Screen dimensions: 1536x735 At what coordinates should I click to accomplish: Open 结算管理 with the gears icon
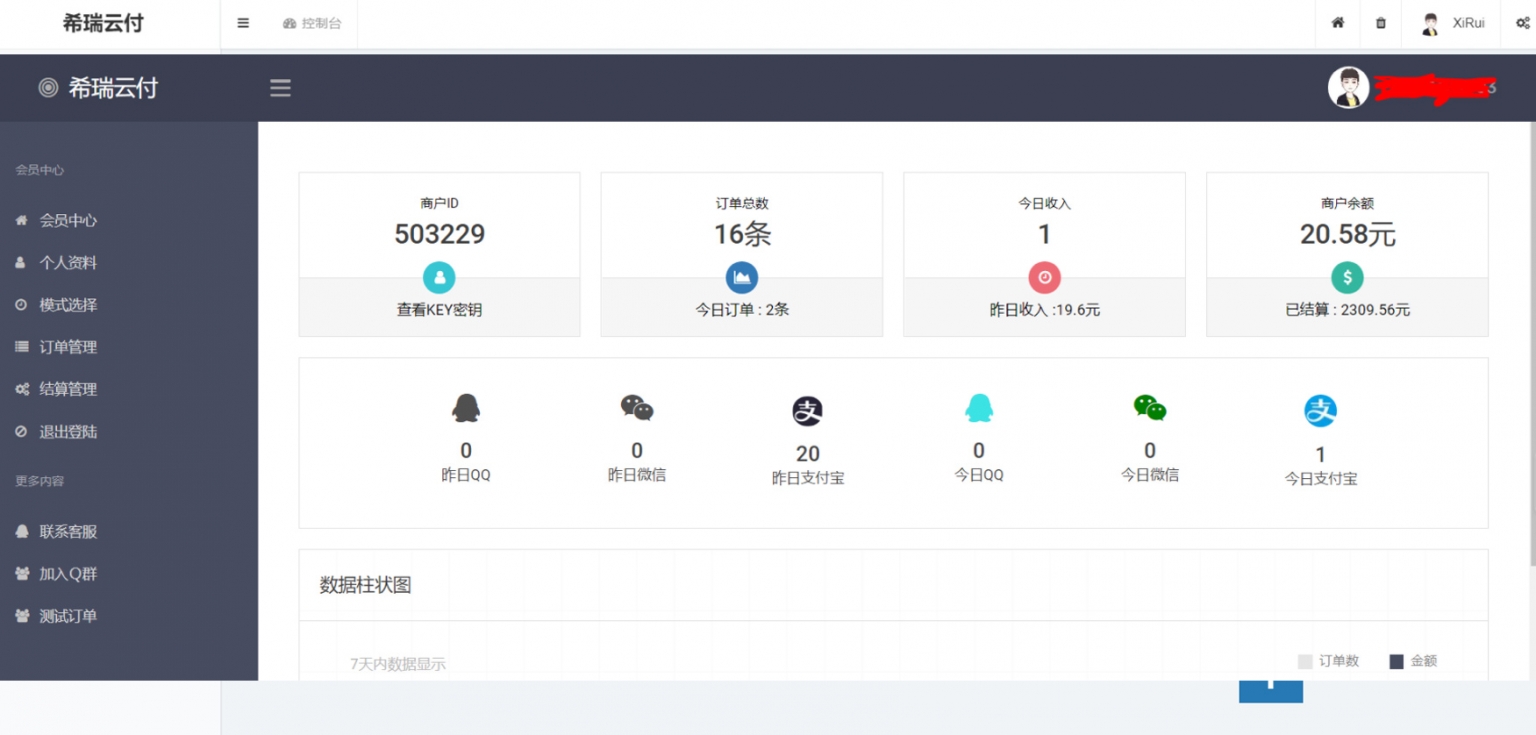click(x=20, y=388)
